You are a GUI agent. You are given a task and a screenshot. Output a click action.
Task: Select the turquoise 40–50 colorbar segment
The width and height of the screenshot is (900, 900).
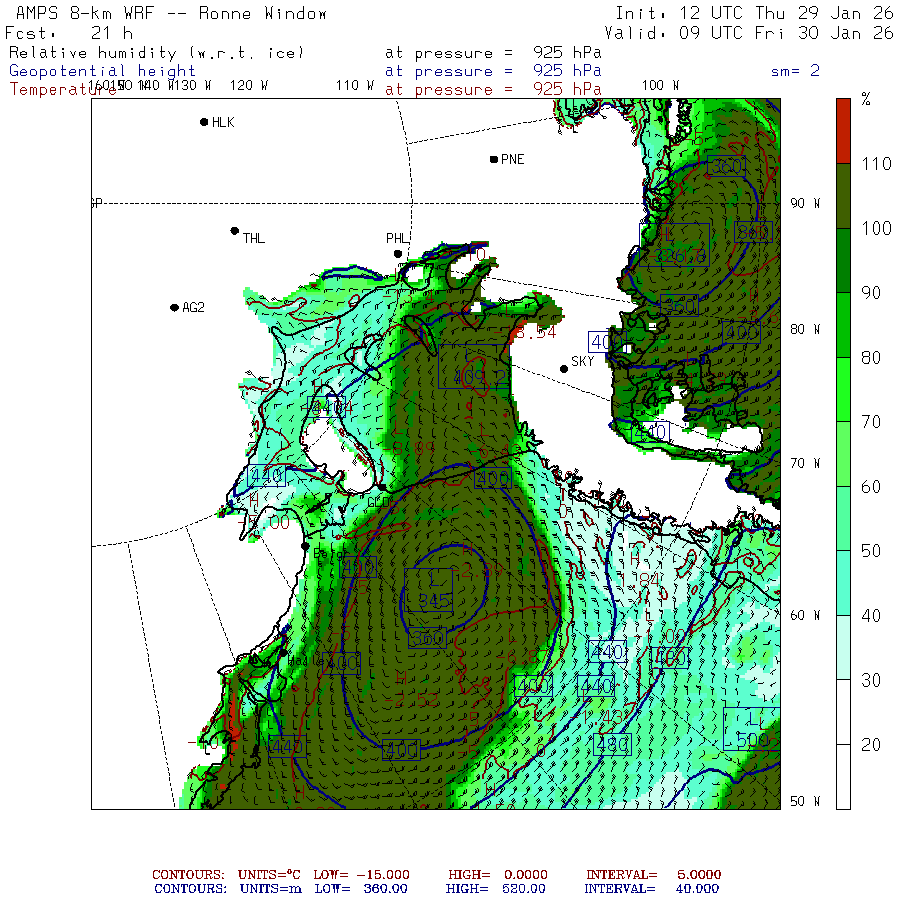coord(843,583)
